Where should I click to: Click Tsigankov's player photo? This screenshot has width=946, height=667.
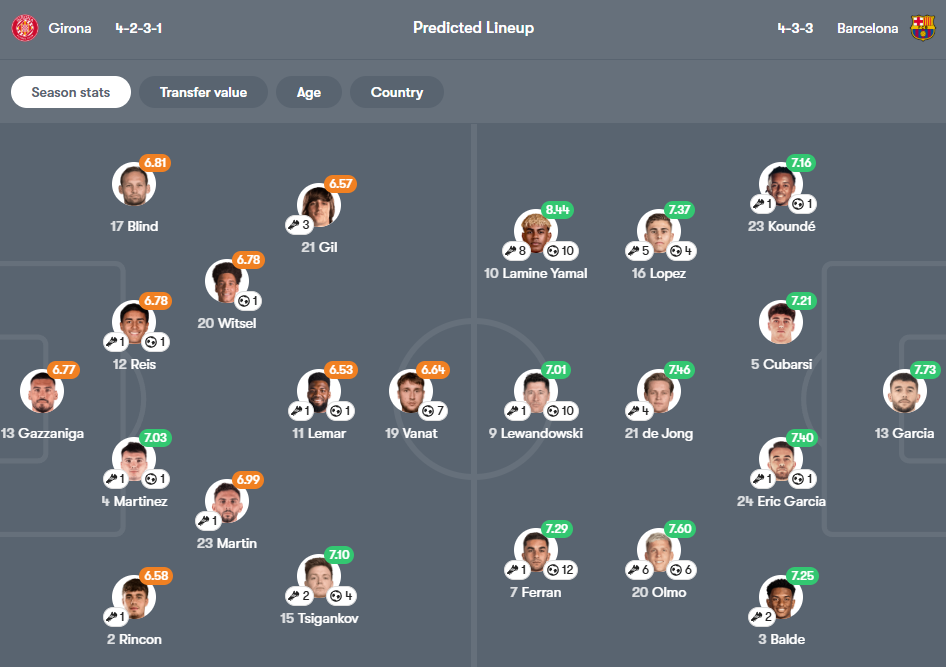319,576
